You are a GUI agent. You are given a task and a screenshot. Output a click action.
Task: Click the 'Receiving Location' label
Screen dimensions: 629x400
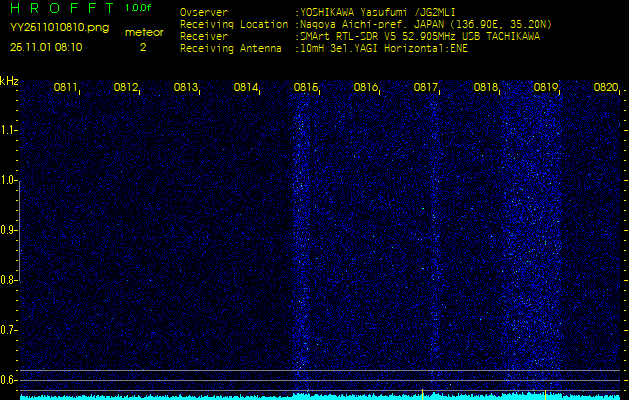[x=234, y=24]
